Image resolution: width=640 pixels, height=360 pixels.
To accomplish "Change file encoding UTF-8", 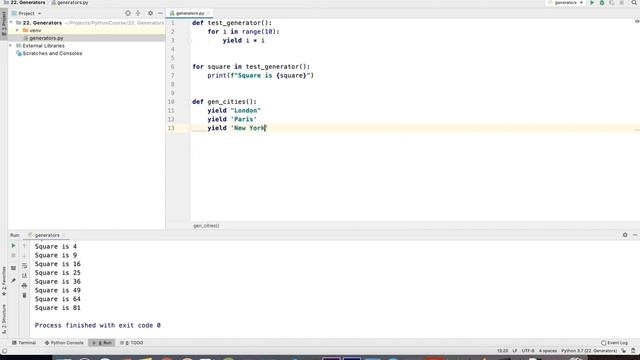I will click(528, 351).
